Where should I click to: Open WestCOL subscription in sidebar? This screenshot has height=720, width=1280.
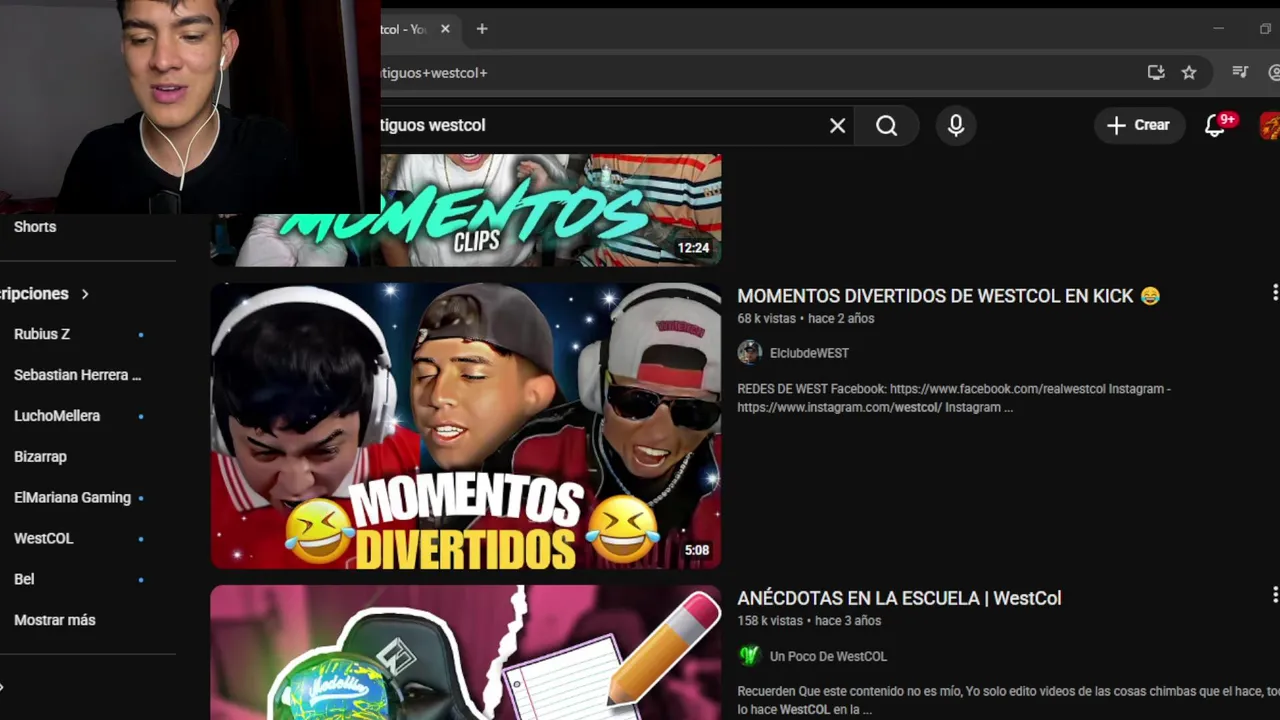click(44, 538)
